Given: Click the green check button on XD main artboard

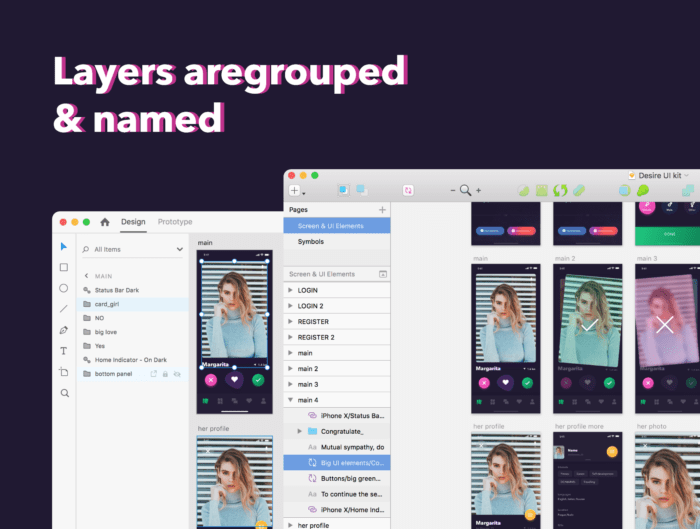Looking at the screenshot, I should click(x=258, y=380).
